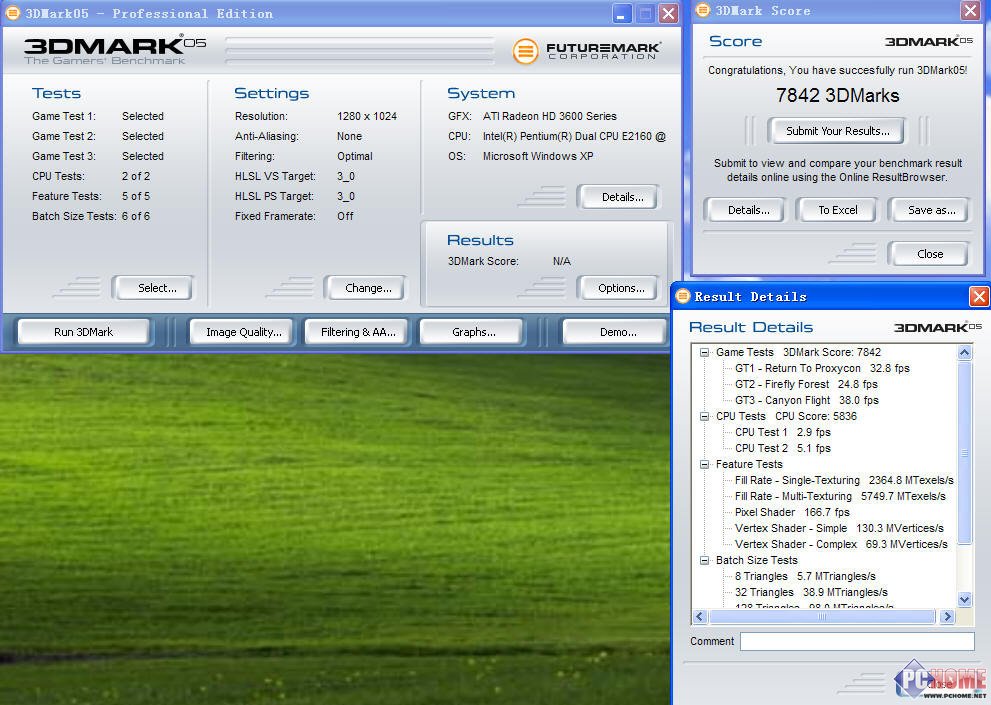Open Filtering & AA tool
This screenshot has width=991, height=705.
[x=358, y=332]
